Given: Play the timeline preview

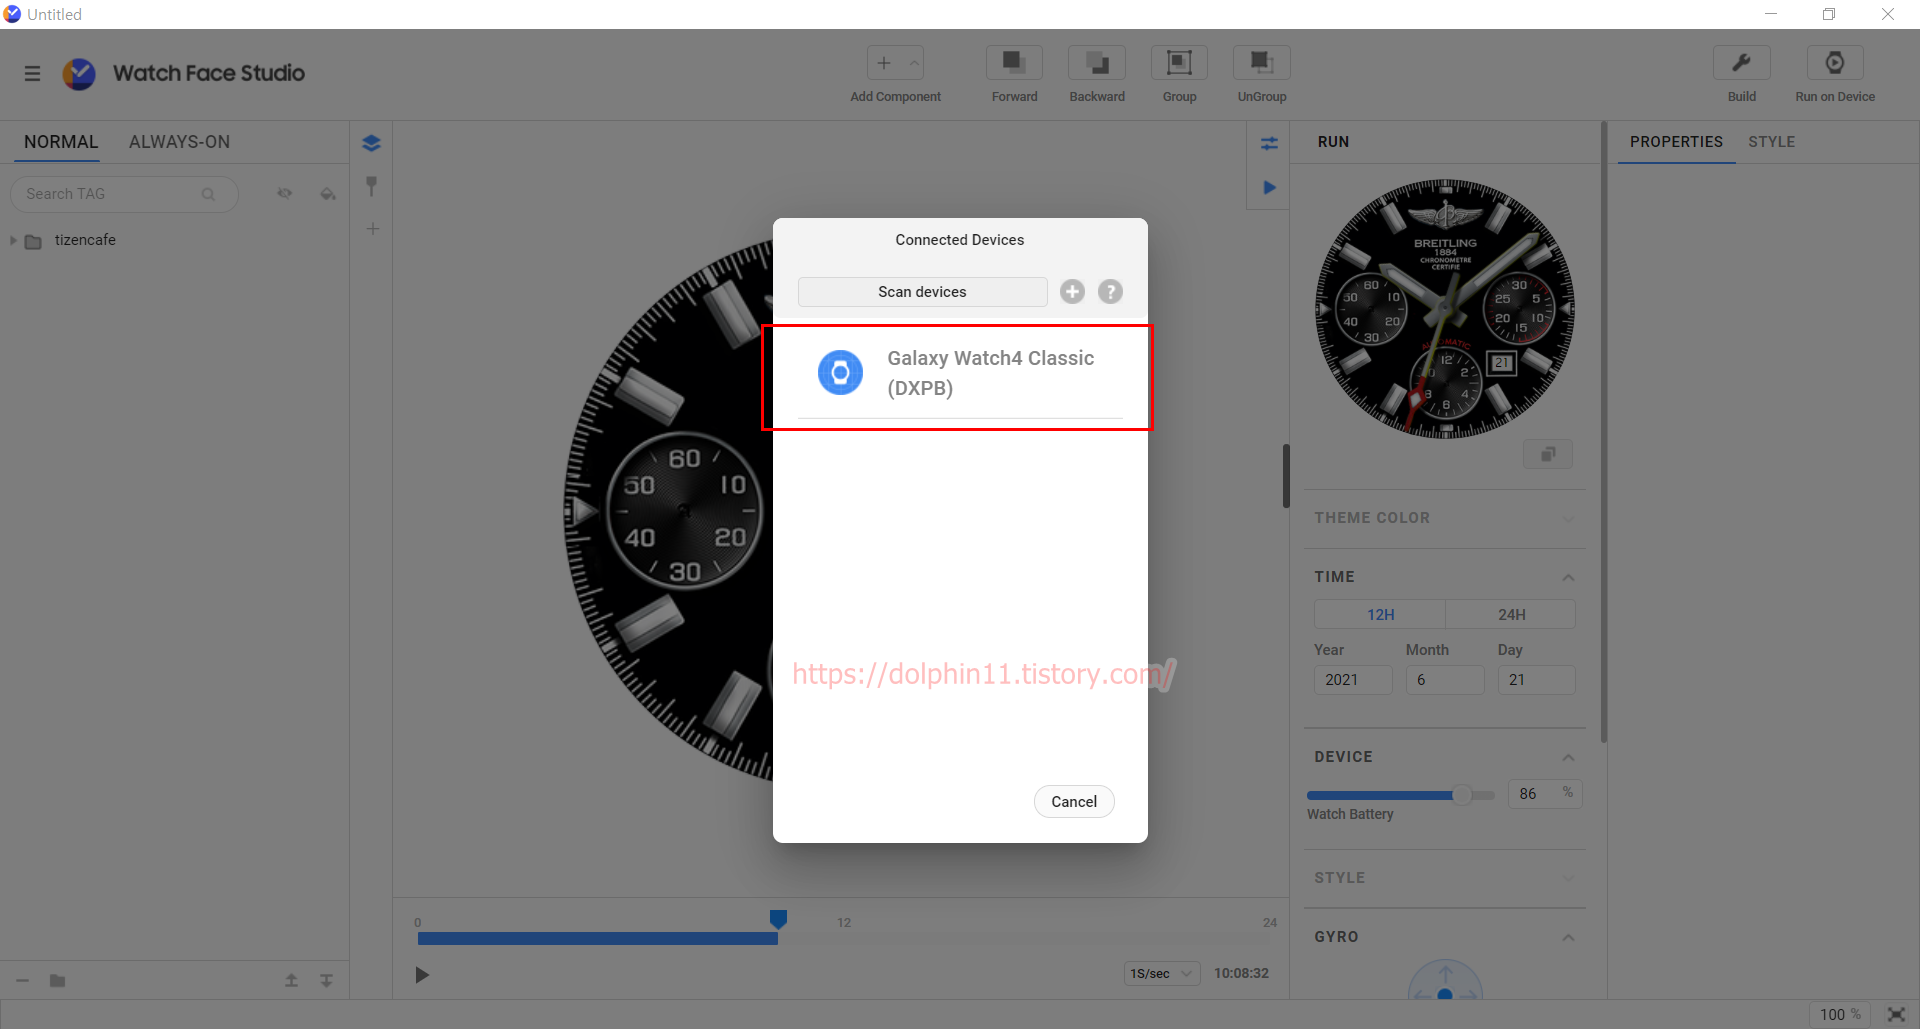Looking at the screenshot, I should [422, 975].
